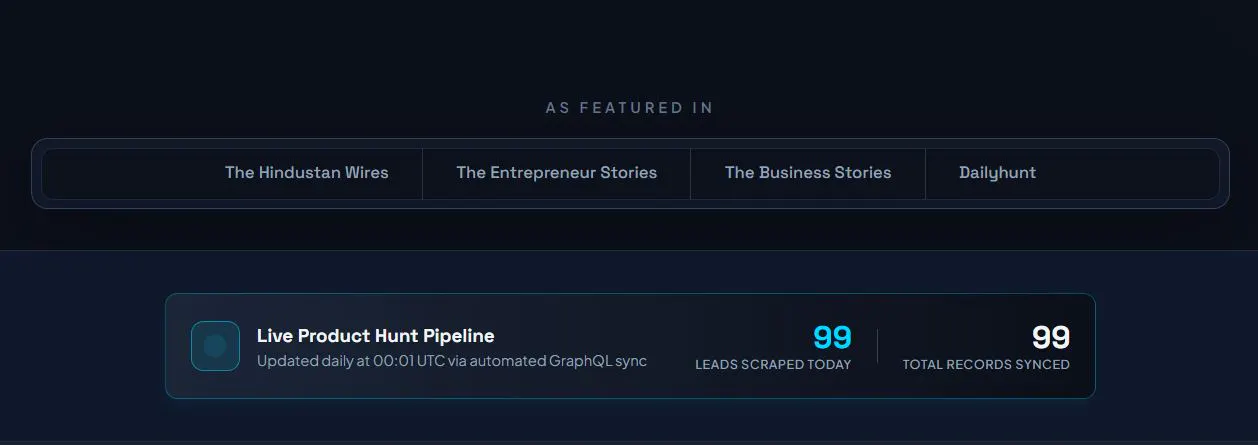Click the 00:01 UTC time text
Image resolution: width=1258 pixels, height=445 pixels.
(x=408, y=361)
